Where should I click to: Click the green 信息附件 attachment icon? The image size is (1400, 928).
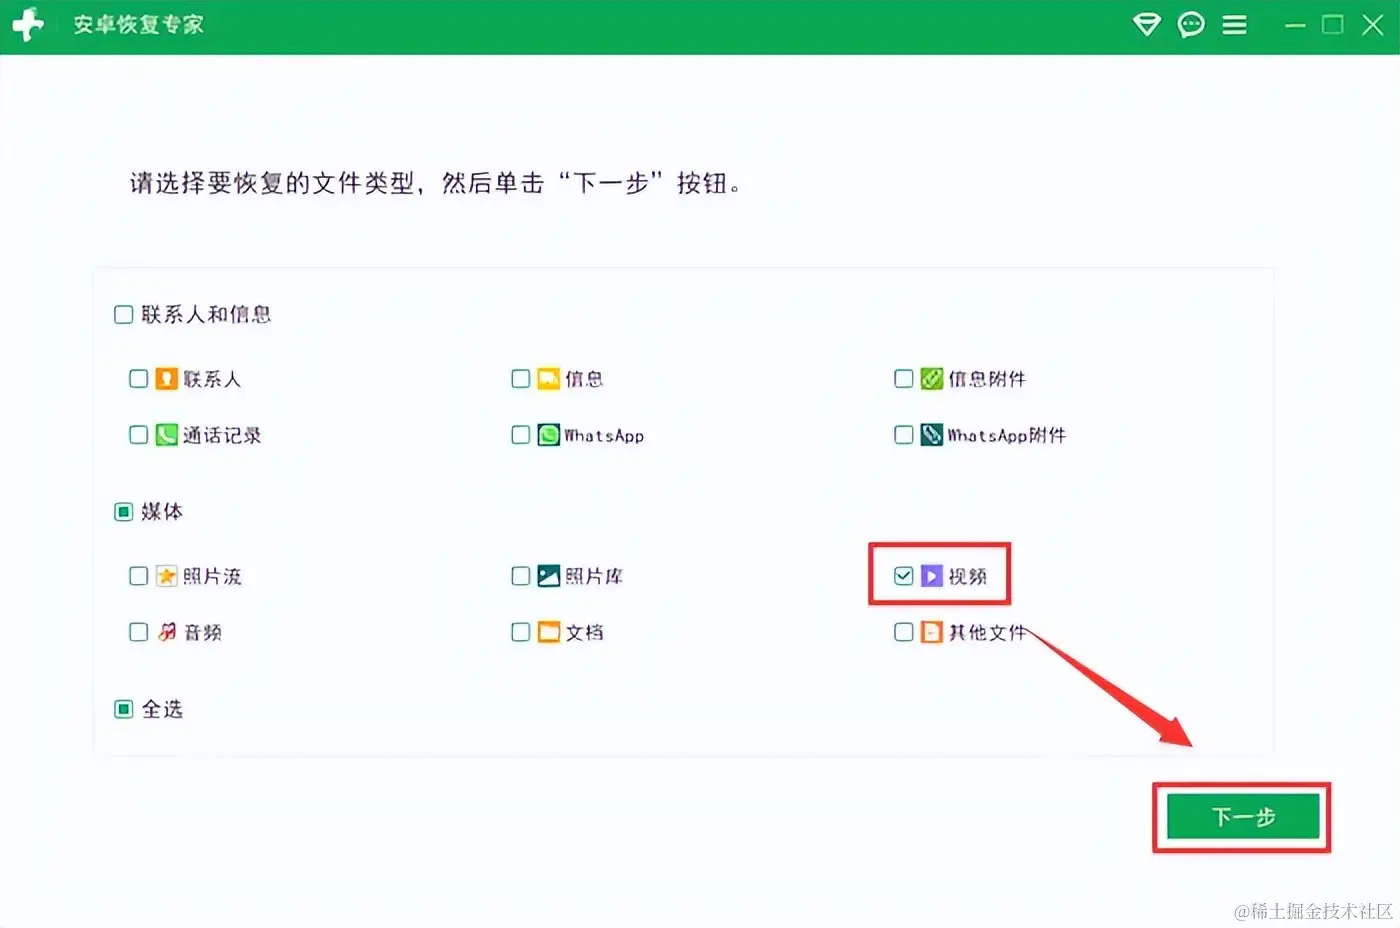(931, 379)
